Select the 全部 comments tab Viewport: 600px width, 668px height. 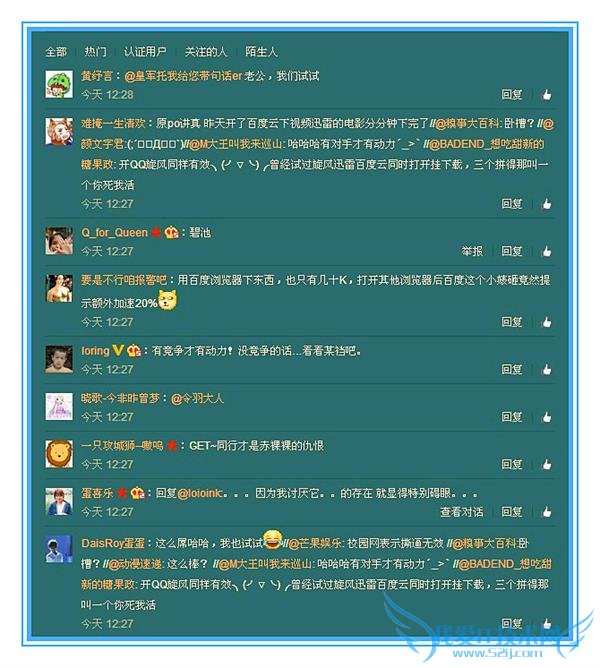(x=56, y=52)
